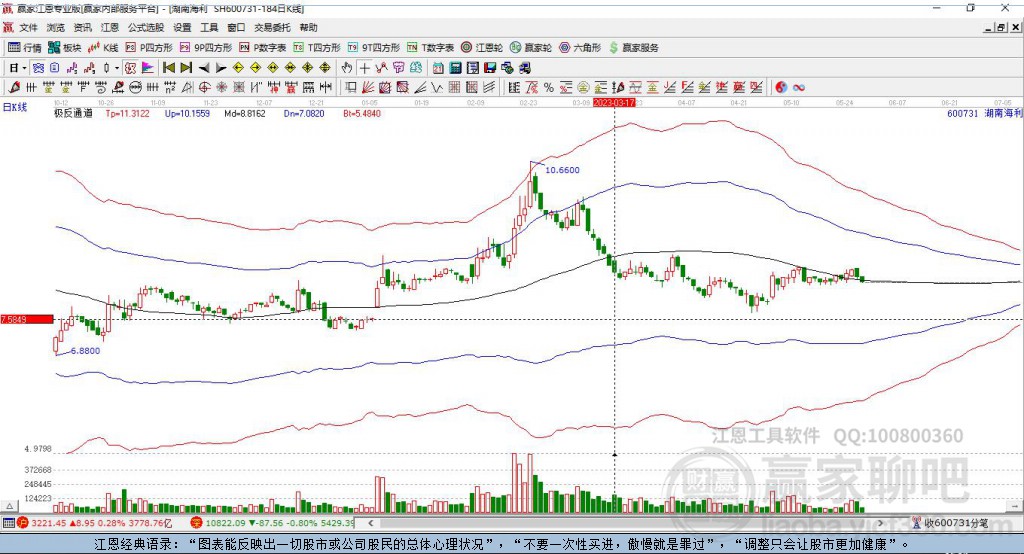Viewport: 1024px width, 554px height.
Task: Open the 板块 sector view
Action: 64,48
